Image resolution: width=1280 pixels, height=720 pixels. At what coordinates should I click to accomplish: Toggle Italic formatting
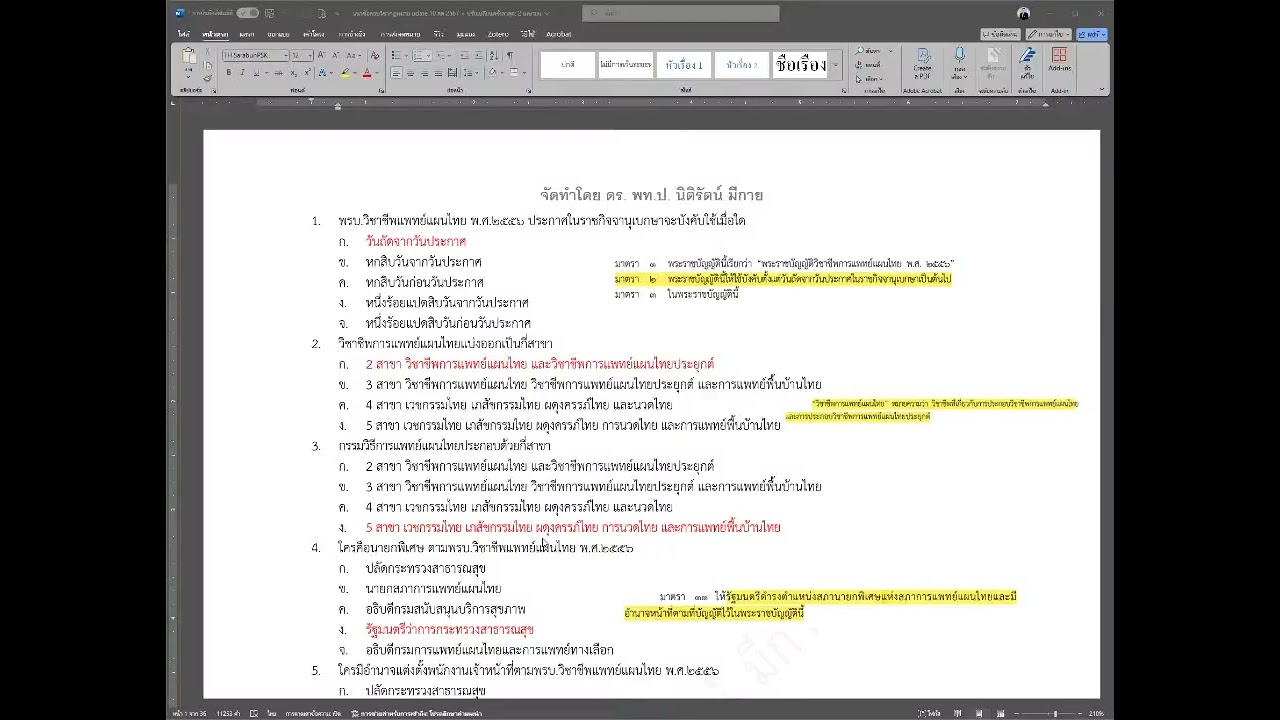pos(242,73)
